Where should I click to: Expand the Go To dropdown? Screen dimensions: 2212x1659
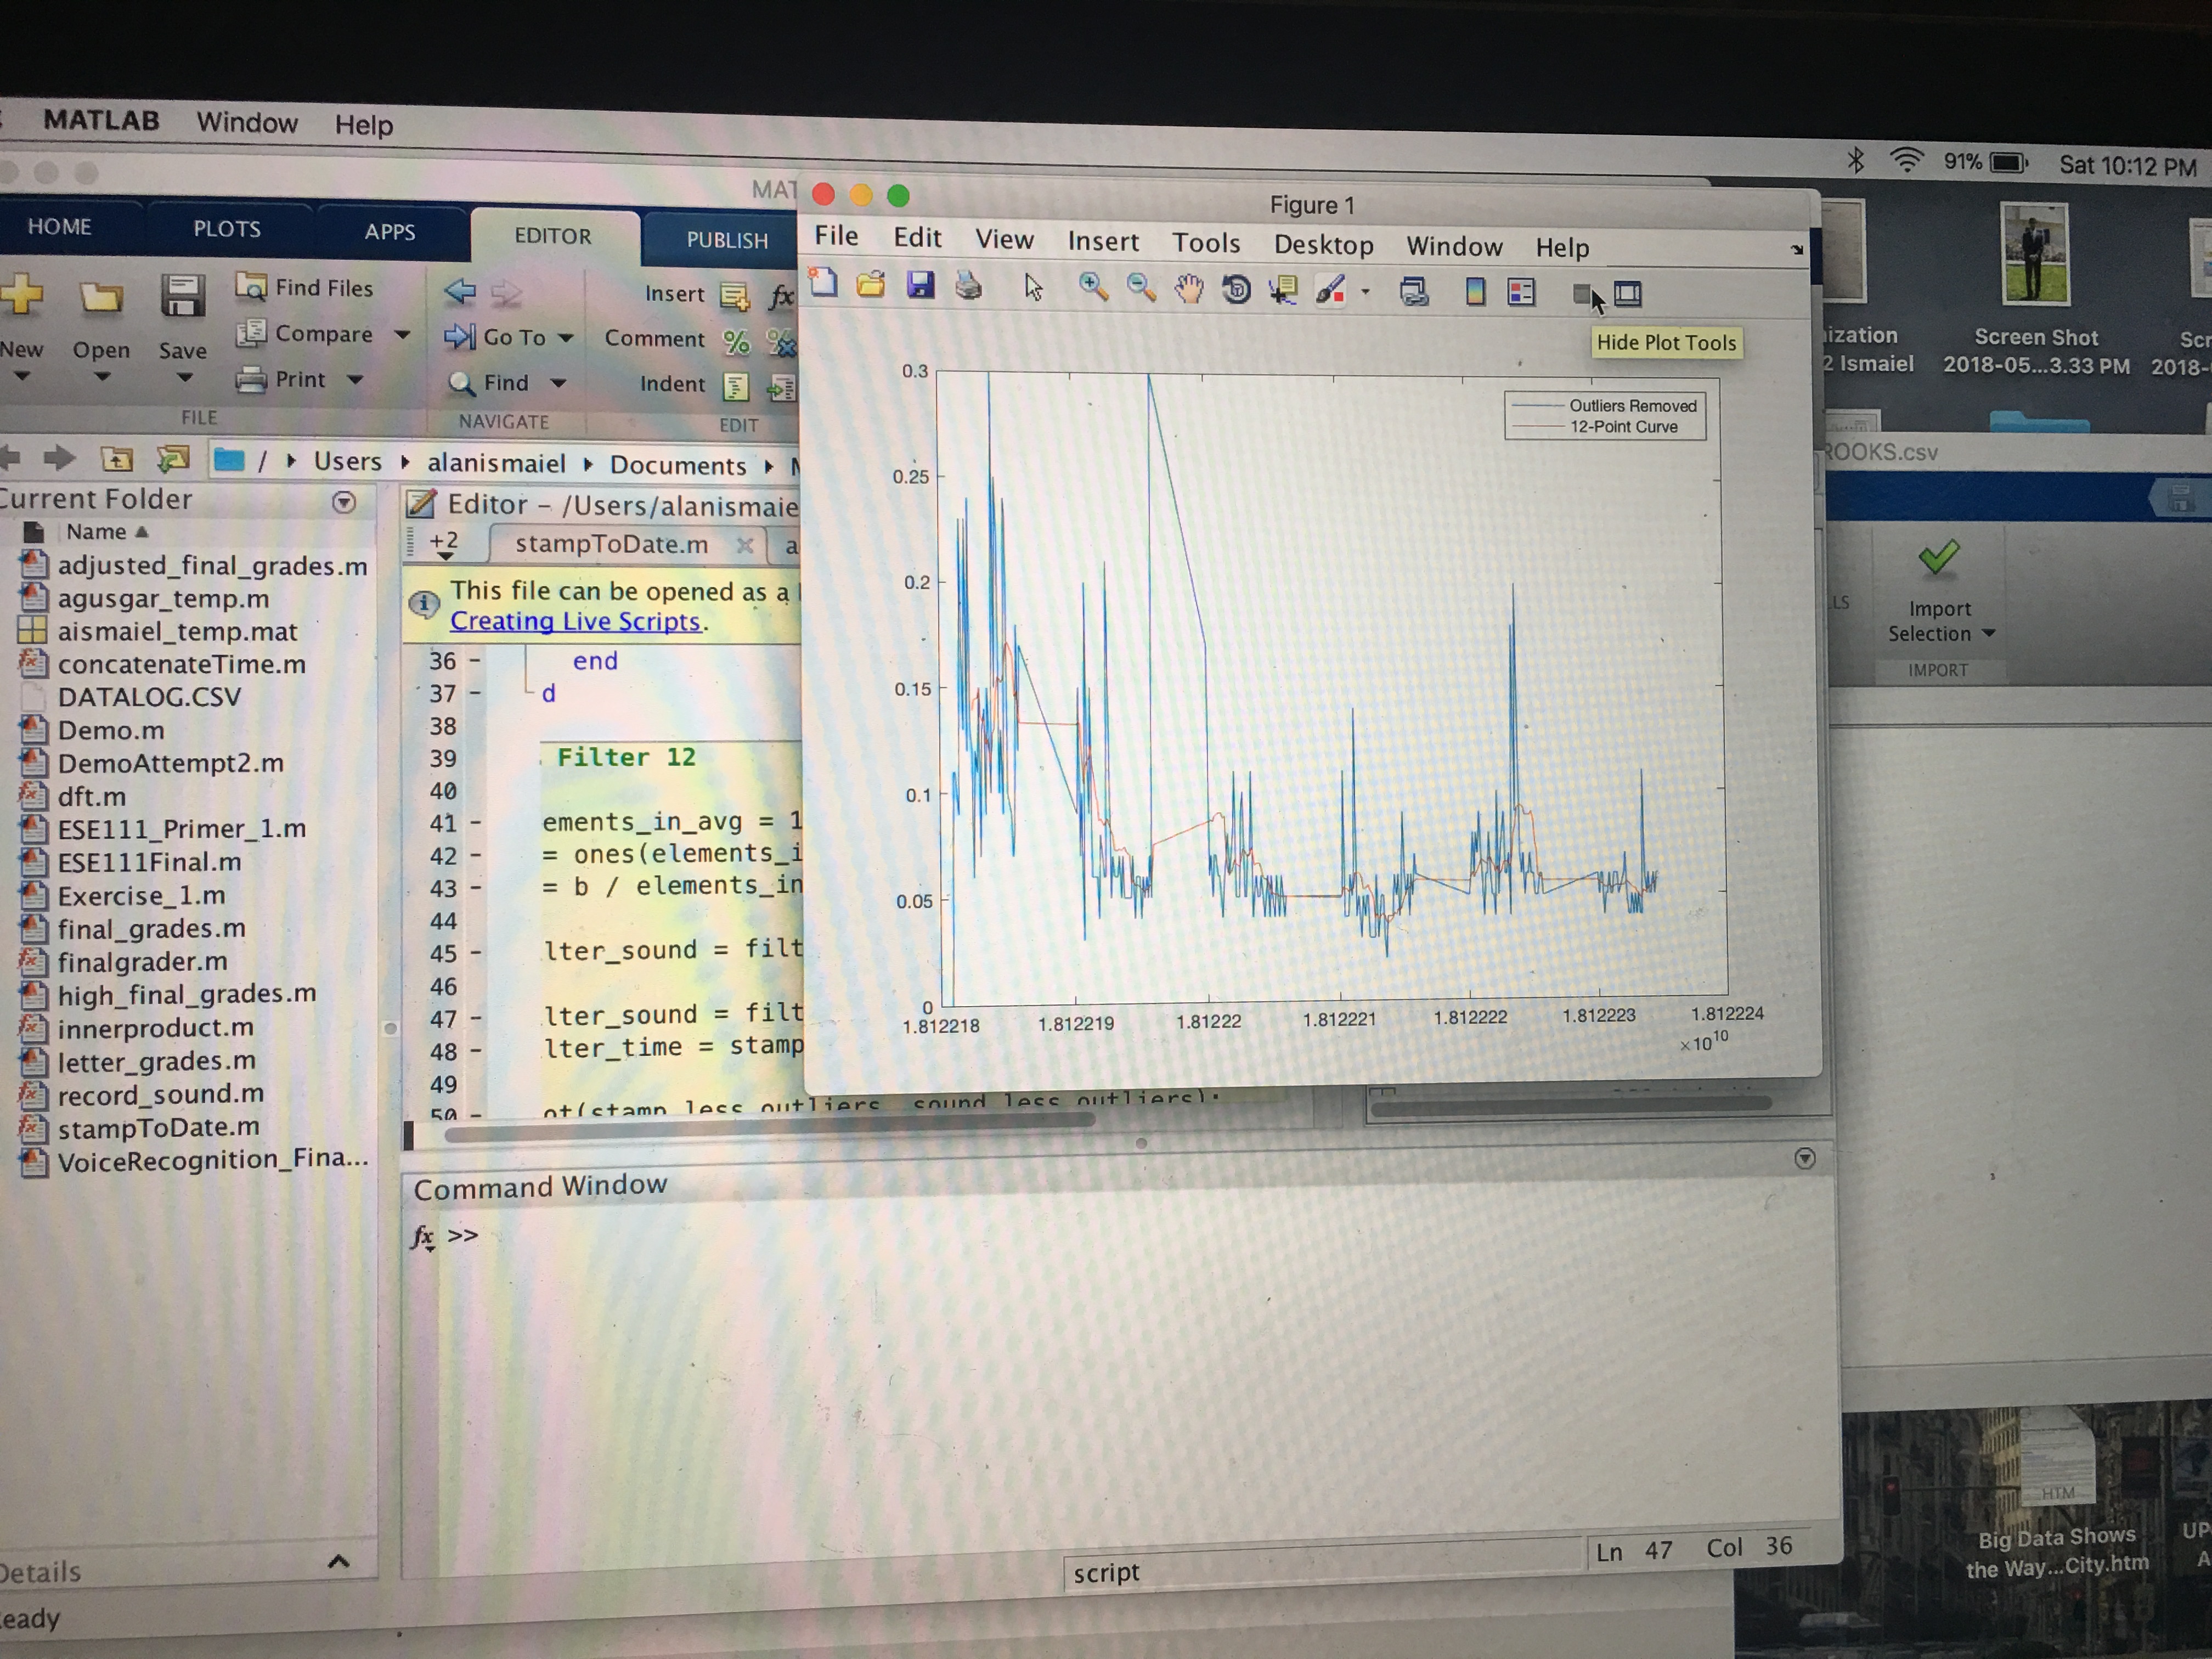tap(566, 338)
